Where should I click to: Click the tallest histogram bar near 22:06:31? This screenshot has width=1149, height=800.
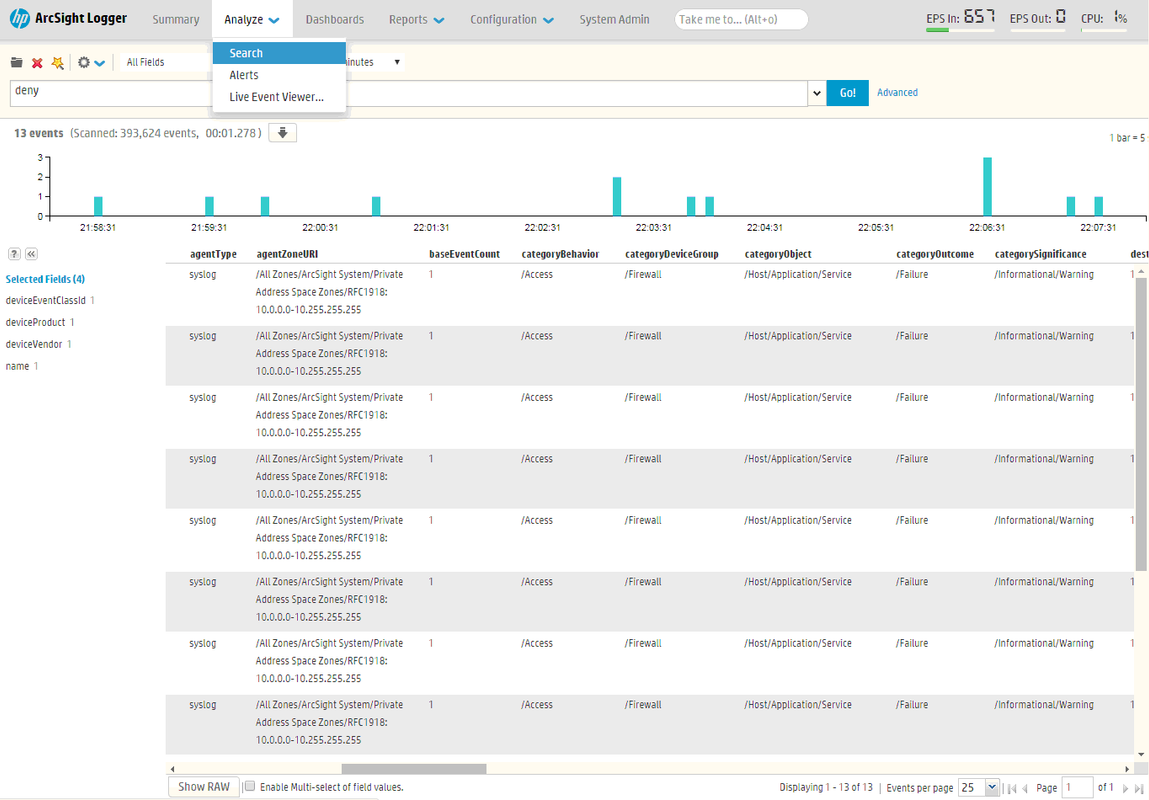point(987,187)
